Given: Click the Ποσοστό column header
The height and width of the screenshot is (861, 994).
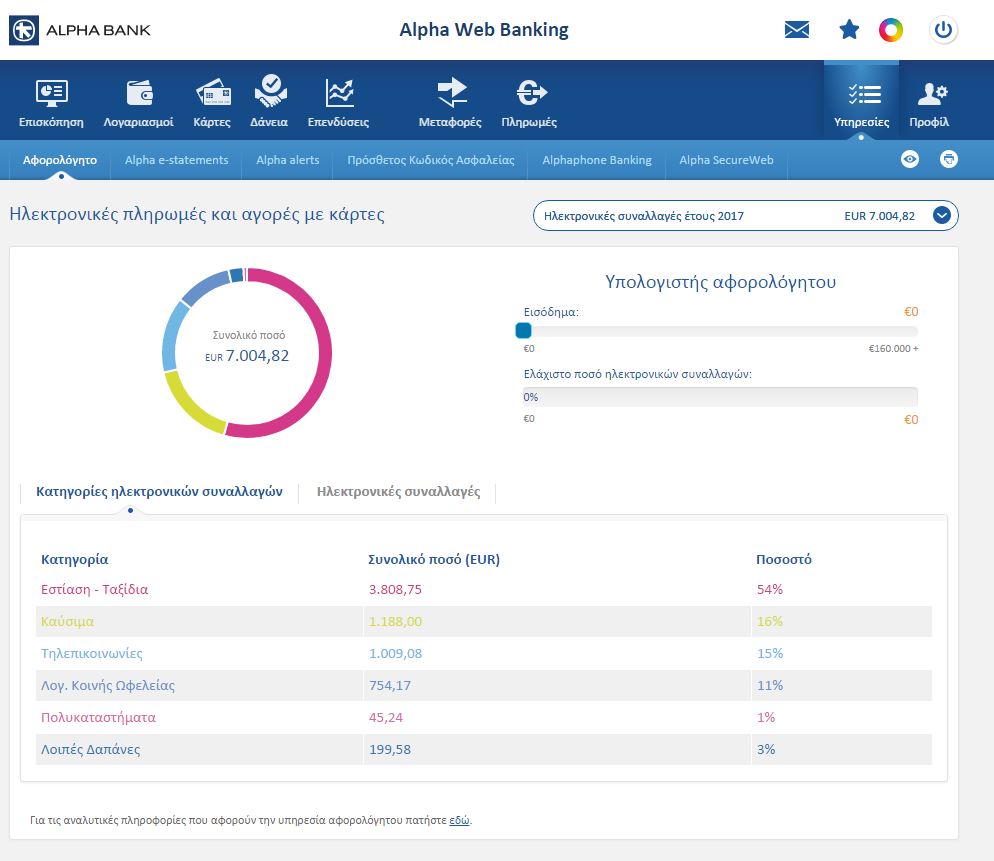Looking at the screenshot, I should [x=784, y=559].
